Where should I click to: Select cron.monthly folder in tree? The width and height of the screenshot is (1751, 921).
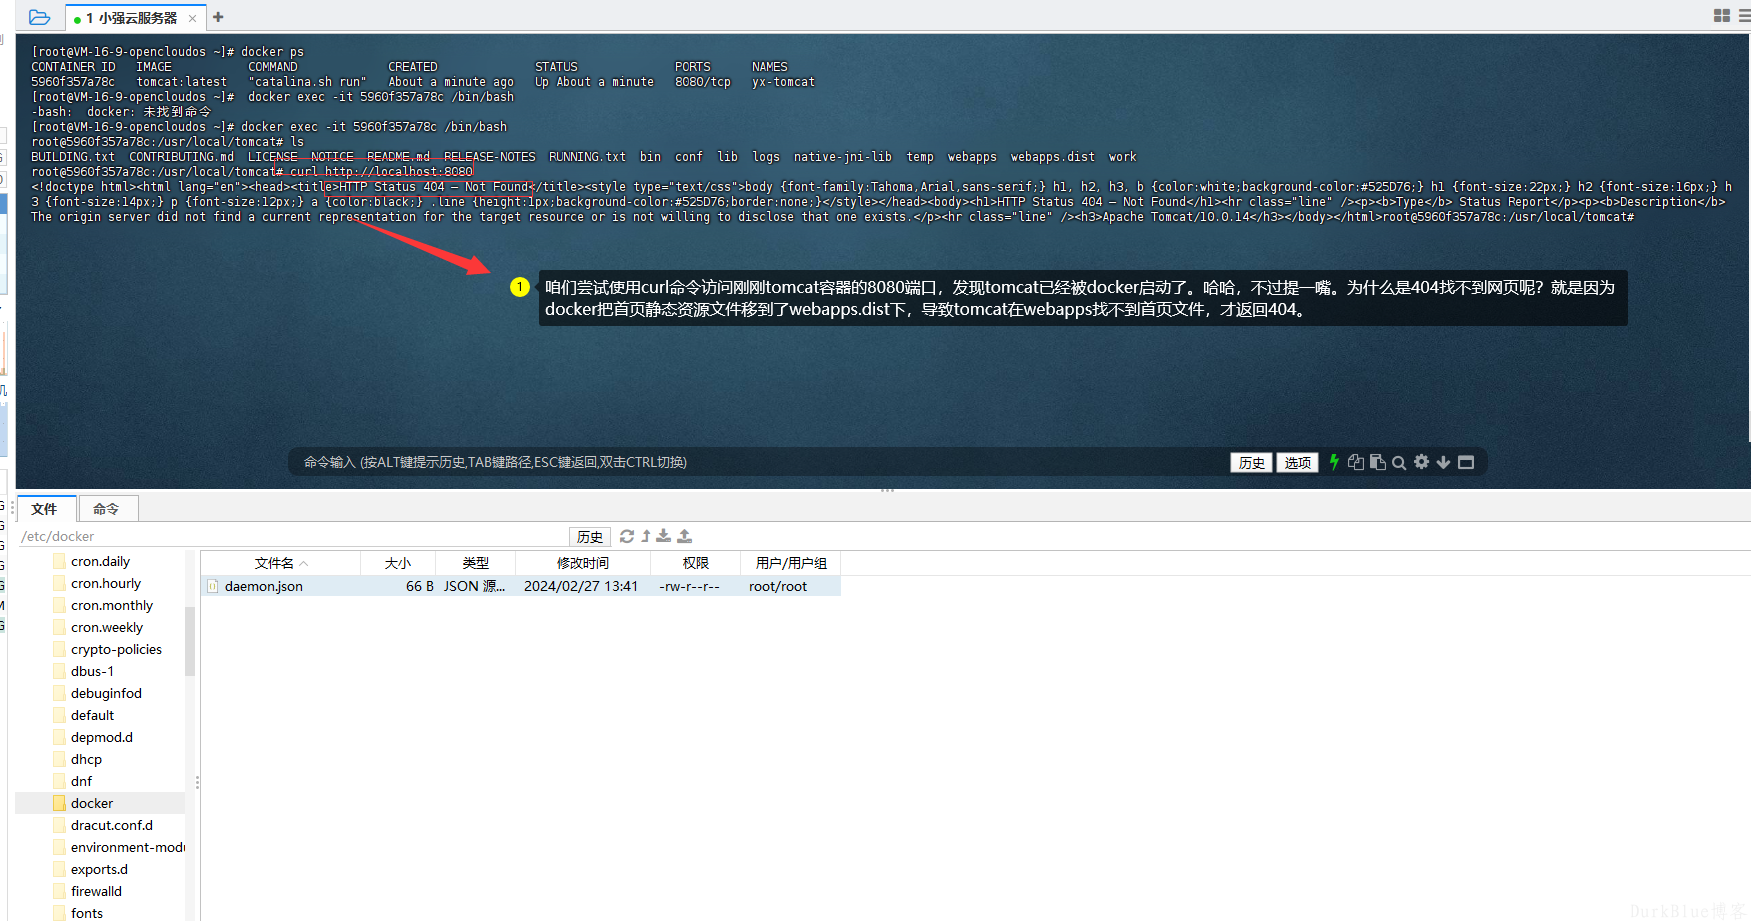pos(112,605)
